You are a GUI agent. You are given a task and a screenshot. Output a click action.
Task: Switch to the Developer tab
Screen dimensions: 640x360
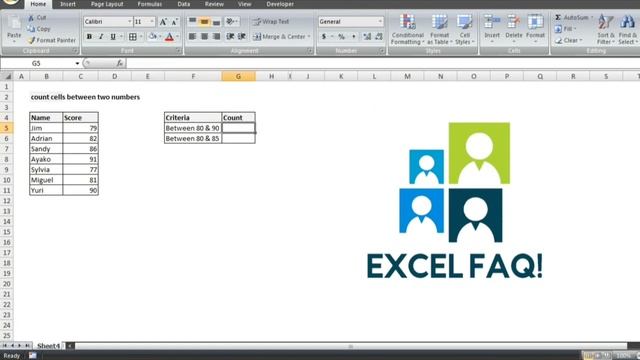280,4
